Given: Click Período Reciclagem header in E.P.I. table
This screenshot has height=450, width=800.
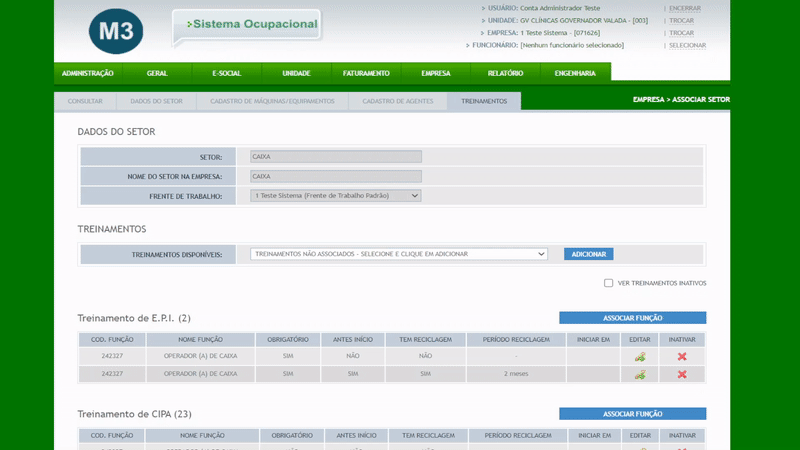Looking at the screenshot, I should coord(516,339).
